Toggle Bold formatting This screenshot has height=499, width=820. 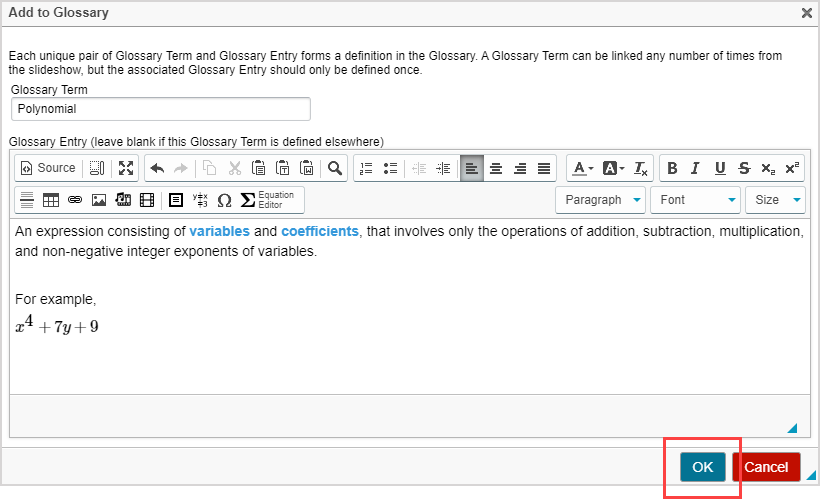click(x=672, y=168)
